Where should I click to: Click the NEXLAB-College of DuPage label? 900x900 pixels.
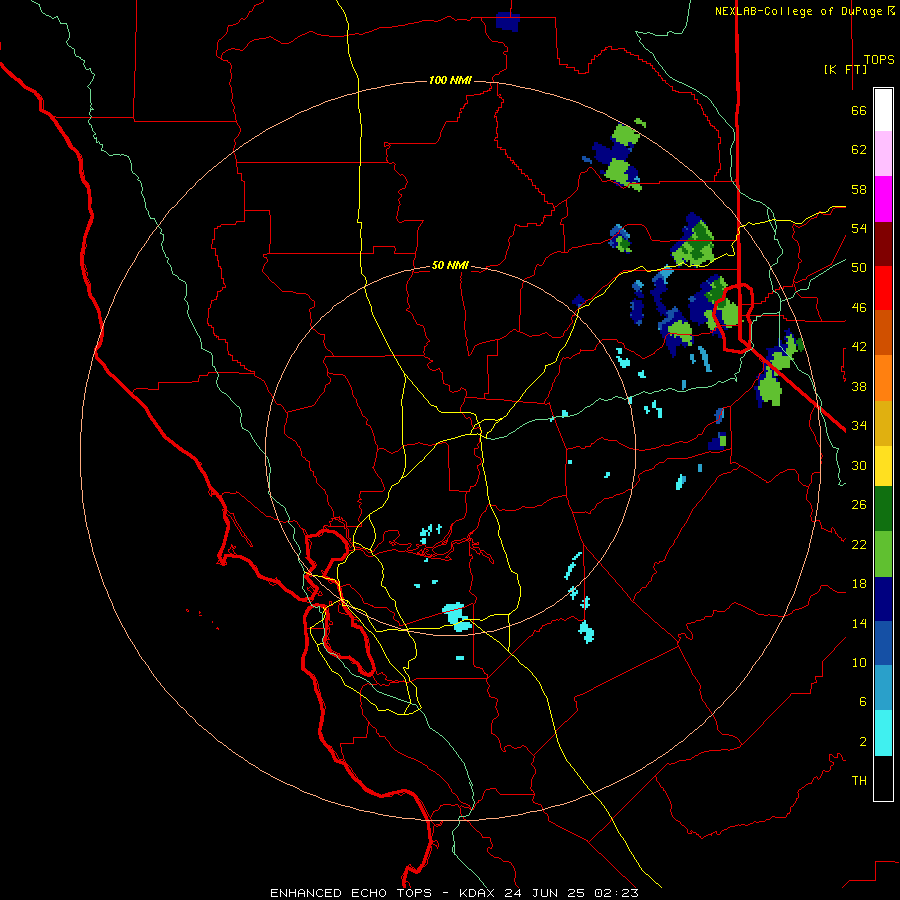pyautogui.click(x=798, y=11)
